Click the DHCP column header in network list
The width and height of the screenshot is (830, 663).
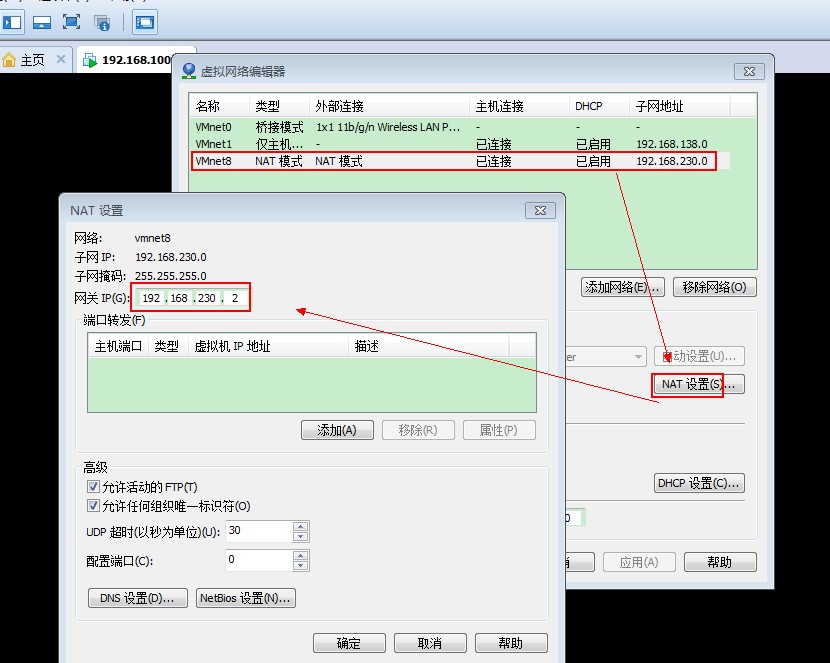coord(599,106)
